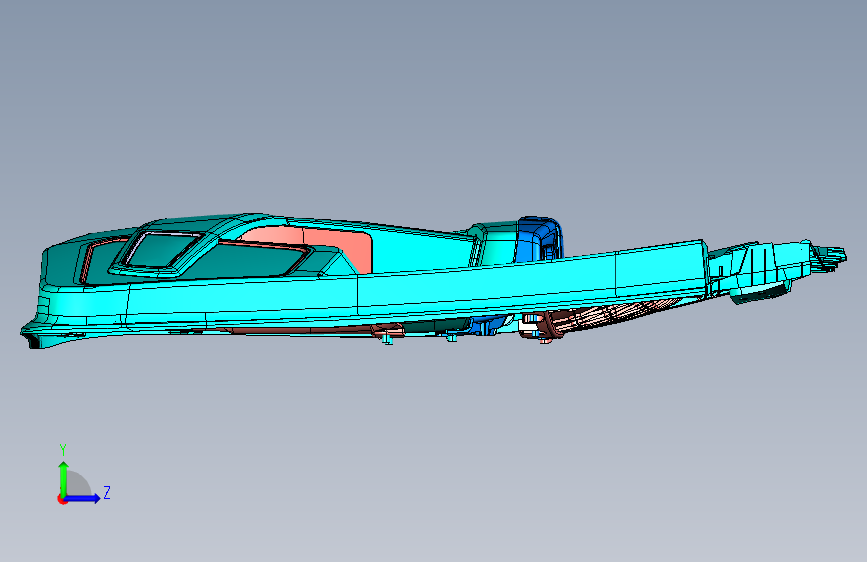Click the green Y axis arrow of triad

pyautogui.click(x=64, y=478)
